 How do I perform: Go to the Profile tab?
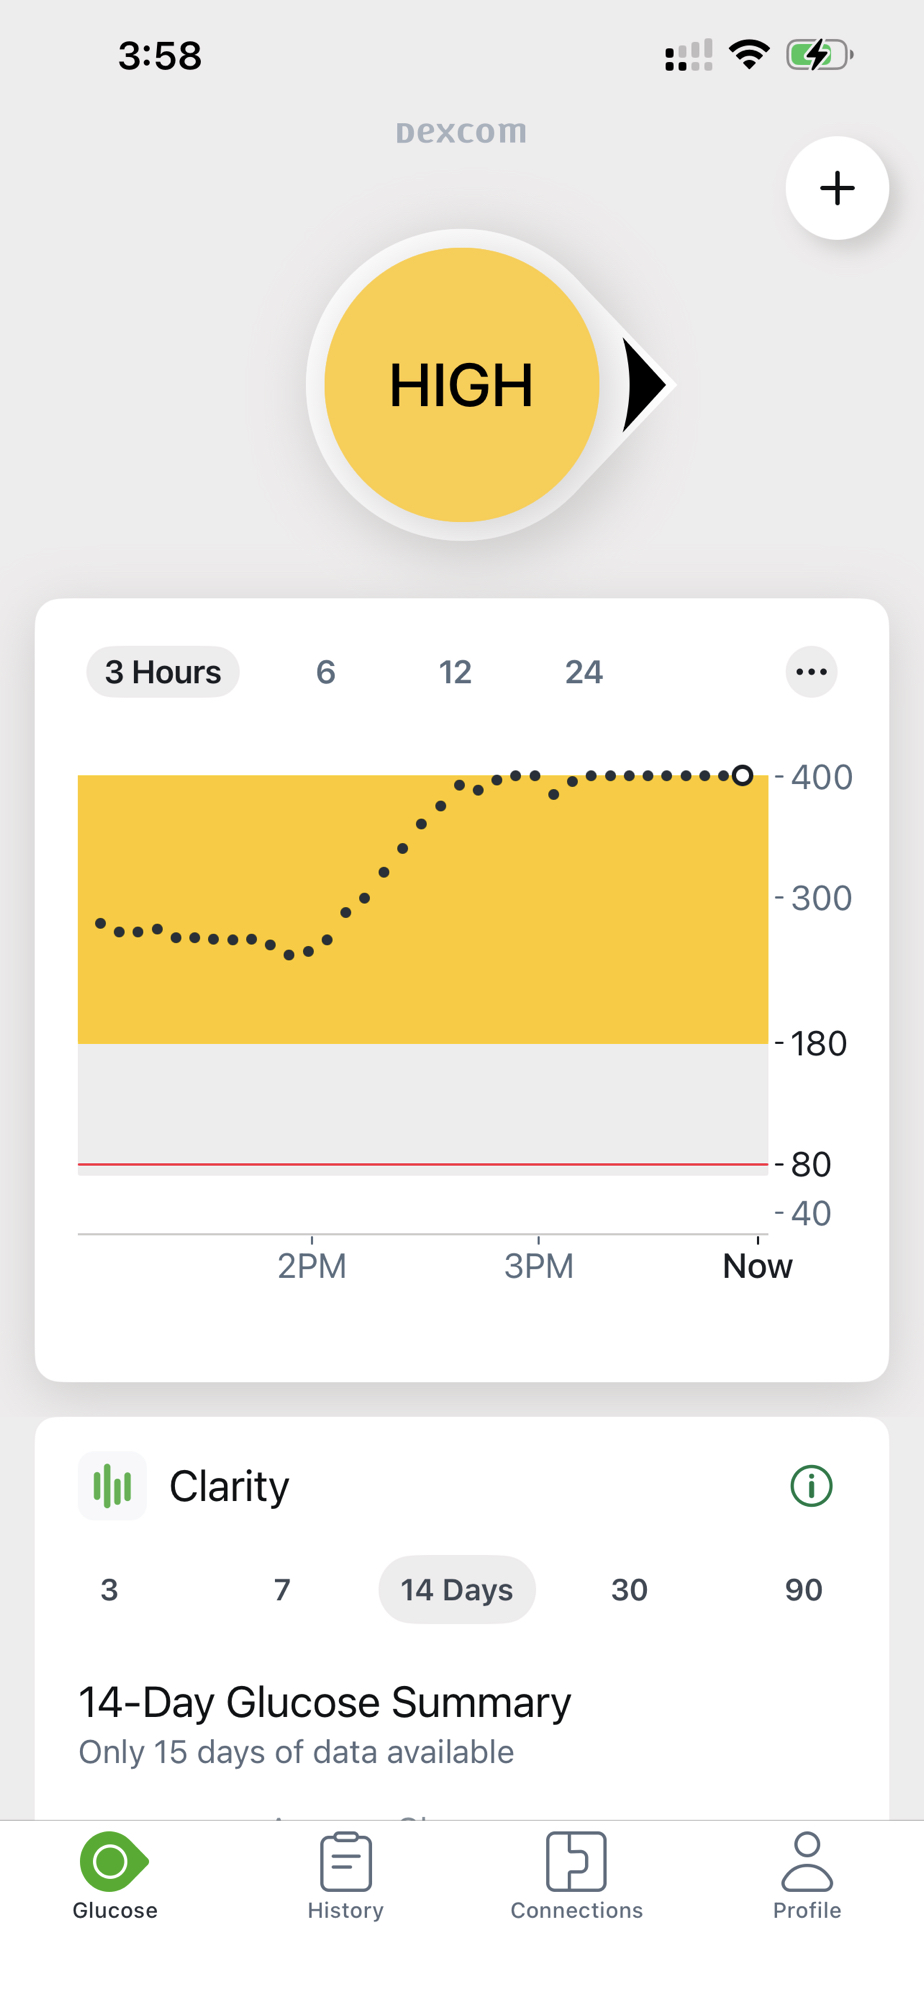coord(807,1876)
